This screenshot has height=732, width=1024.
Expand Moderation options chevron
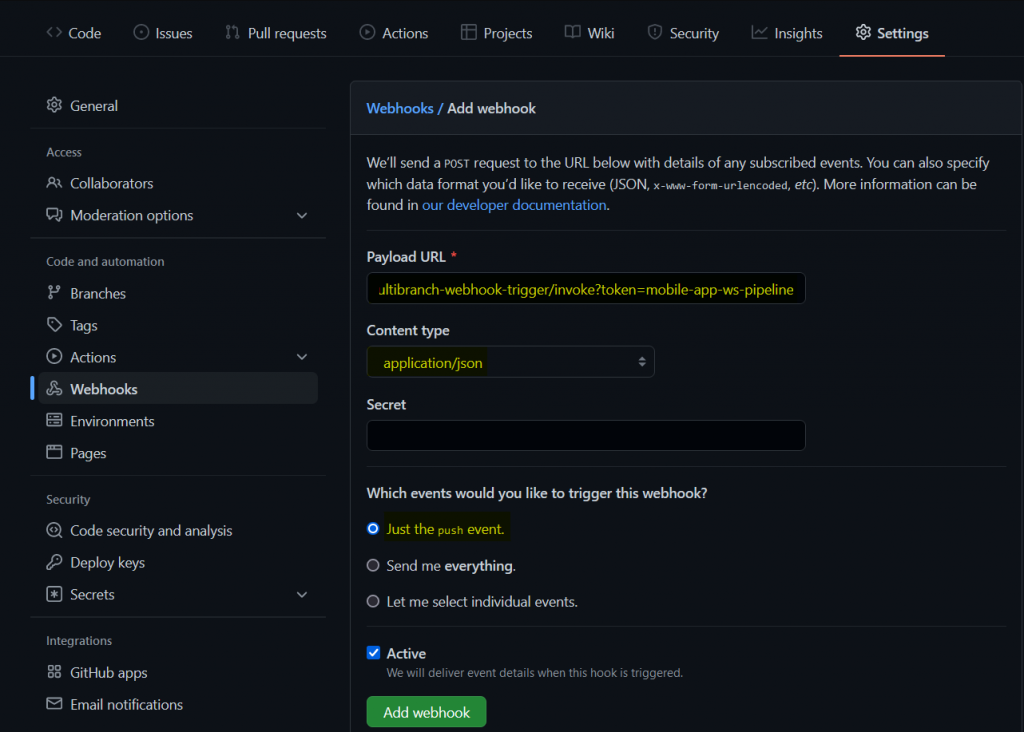[x=302, y=215]
